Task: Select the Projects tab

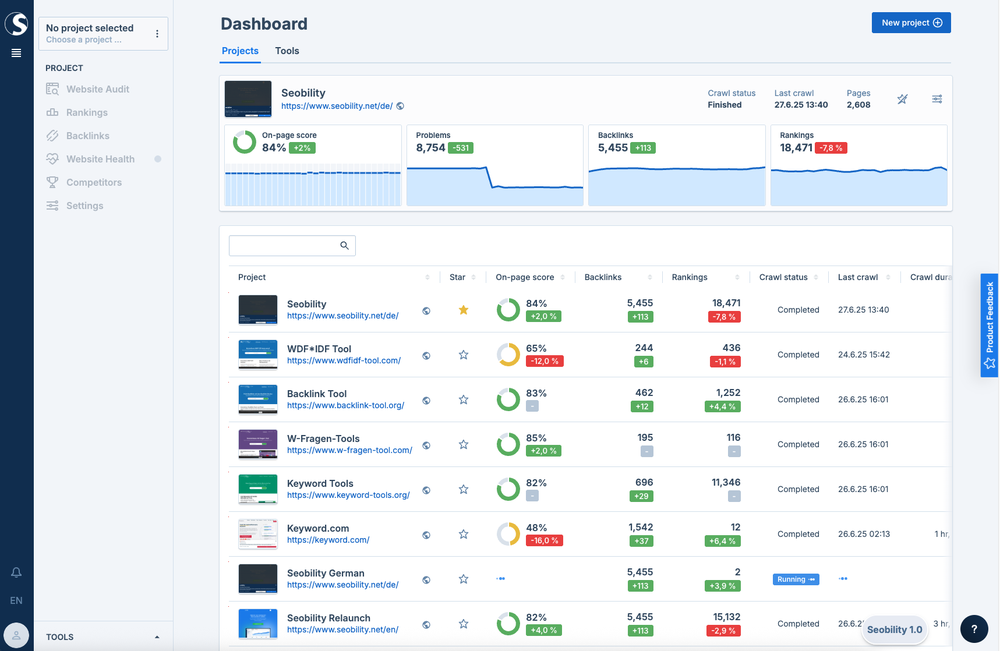Action: pos(240,51)
